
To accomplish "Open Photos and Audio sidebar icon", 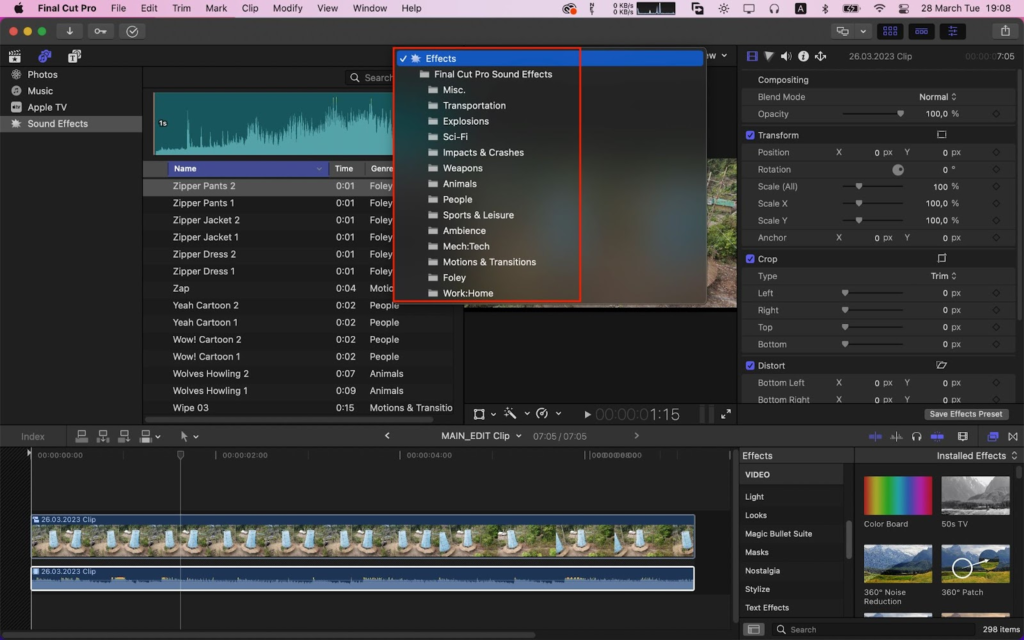I will pos(44,56).
